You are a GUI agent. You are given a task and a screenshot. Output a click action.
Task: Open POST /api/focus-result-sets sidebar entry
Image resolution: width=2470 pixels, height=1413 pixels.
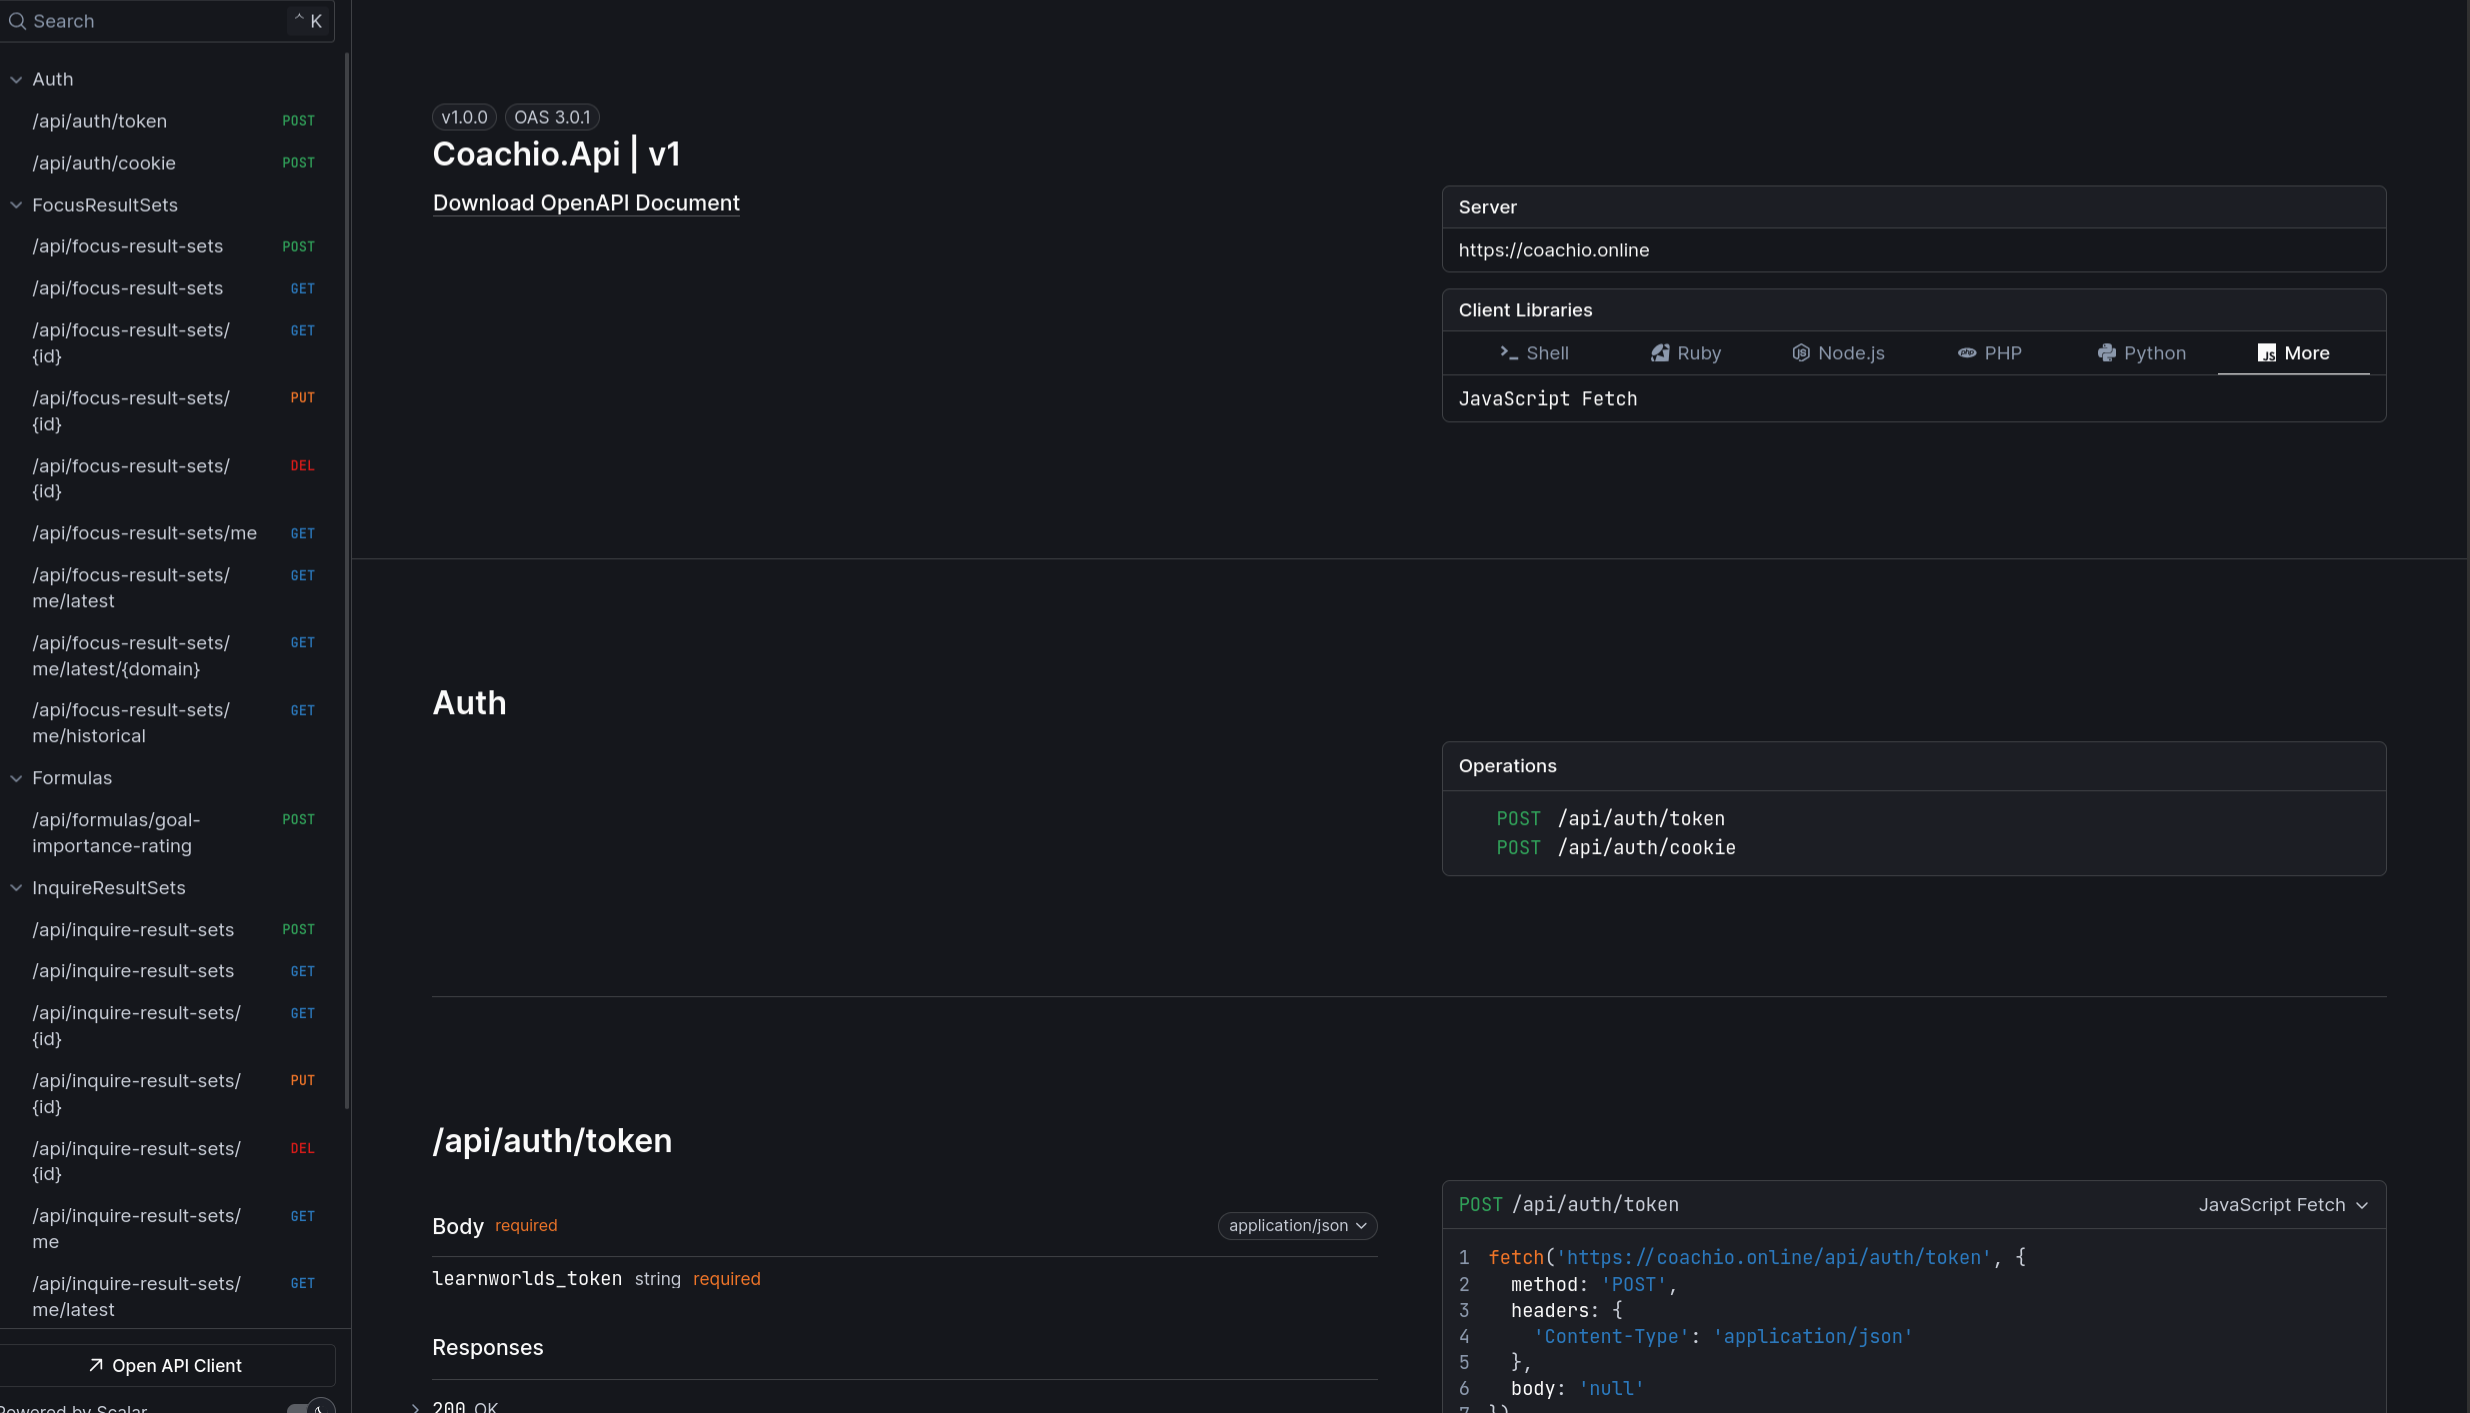pyautogui.click(x=172, y=246)
